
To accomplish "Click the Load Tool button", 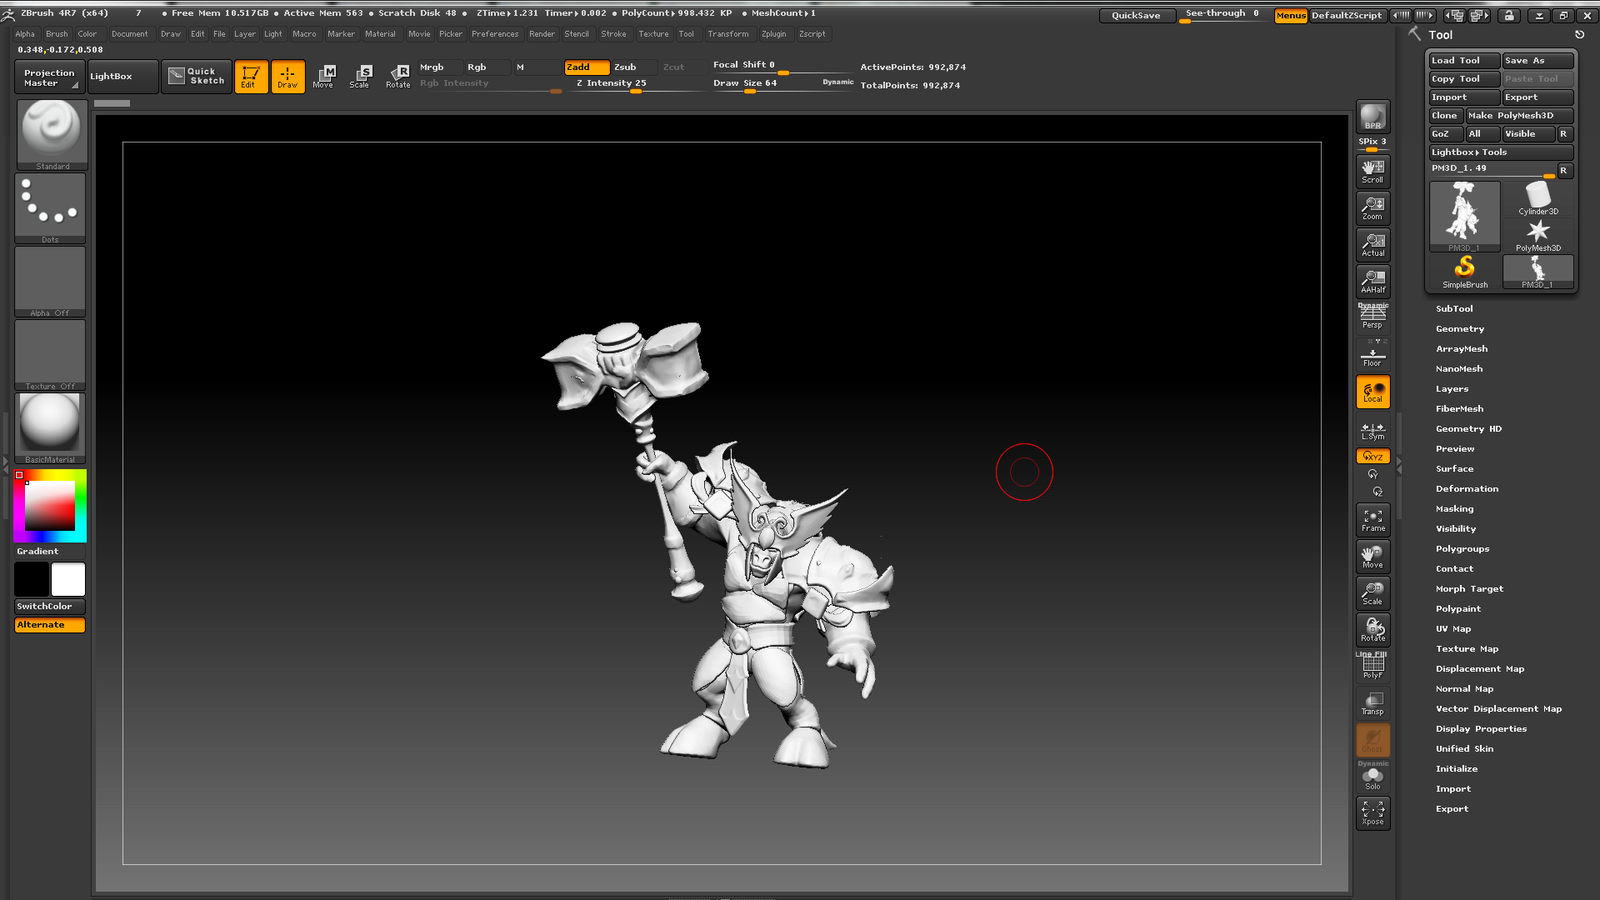I will tap(1464, 61).
